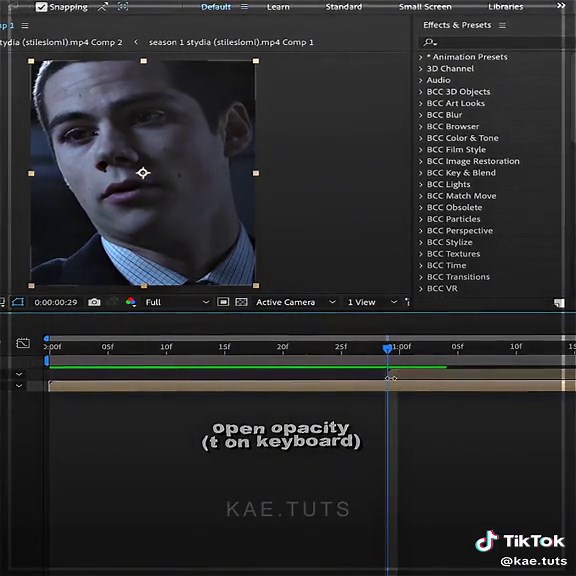
Task: Click the timeline comp marker bin icon
Action: coord(23,343)
